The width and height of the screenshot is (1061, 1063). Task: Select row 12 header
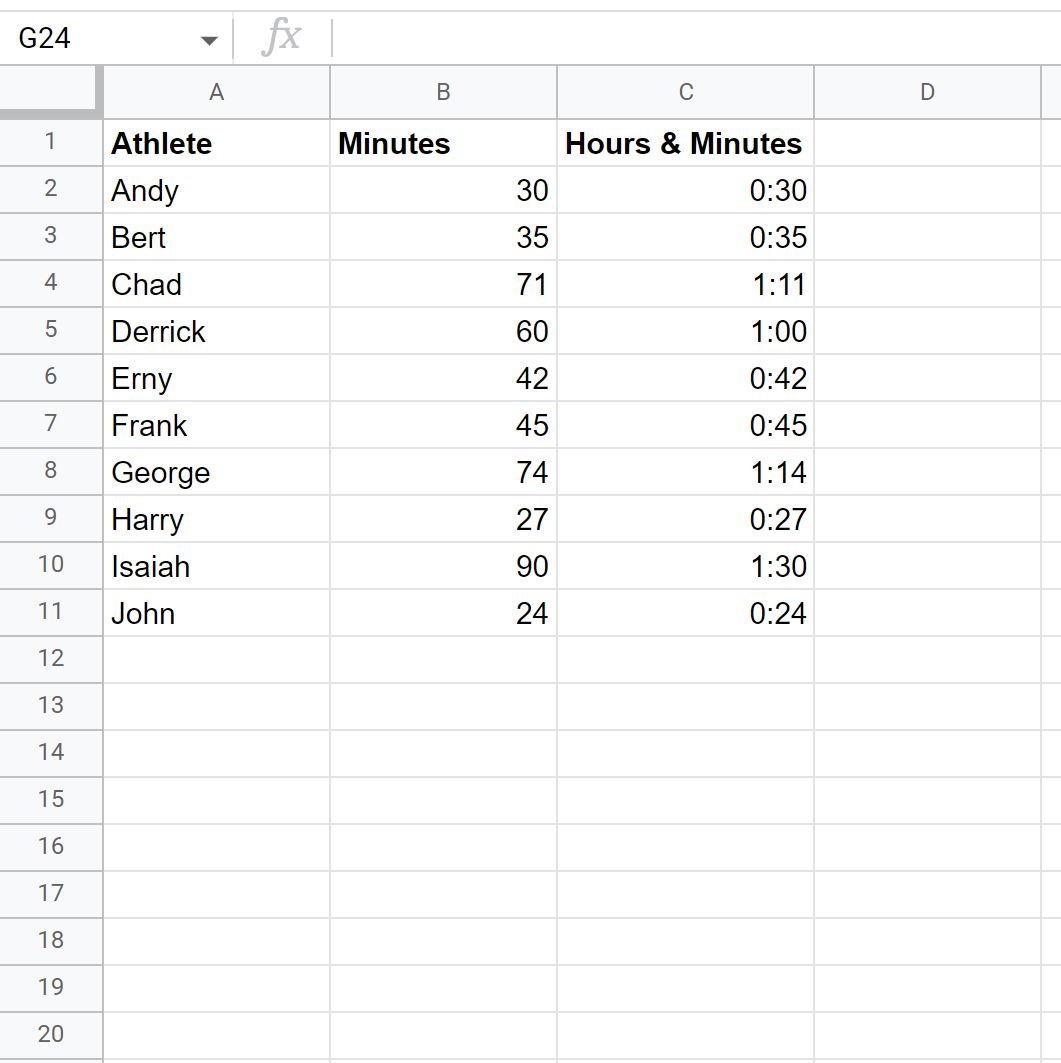point(51,659)
